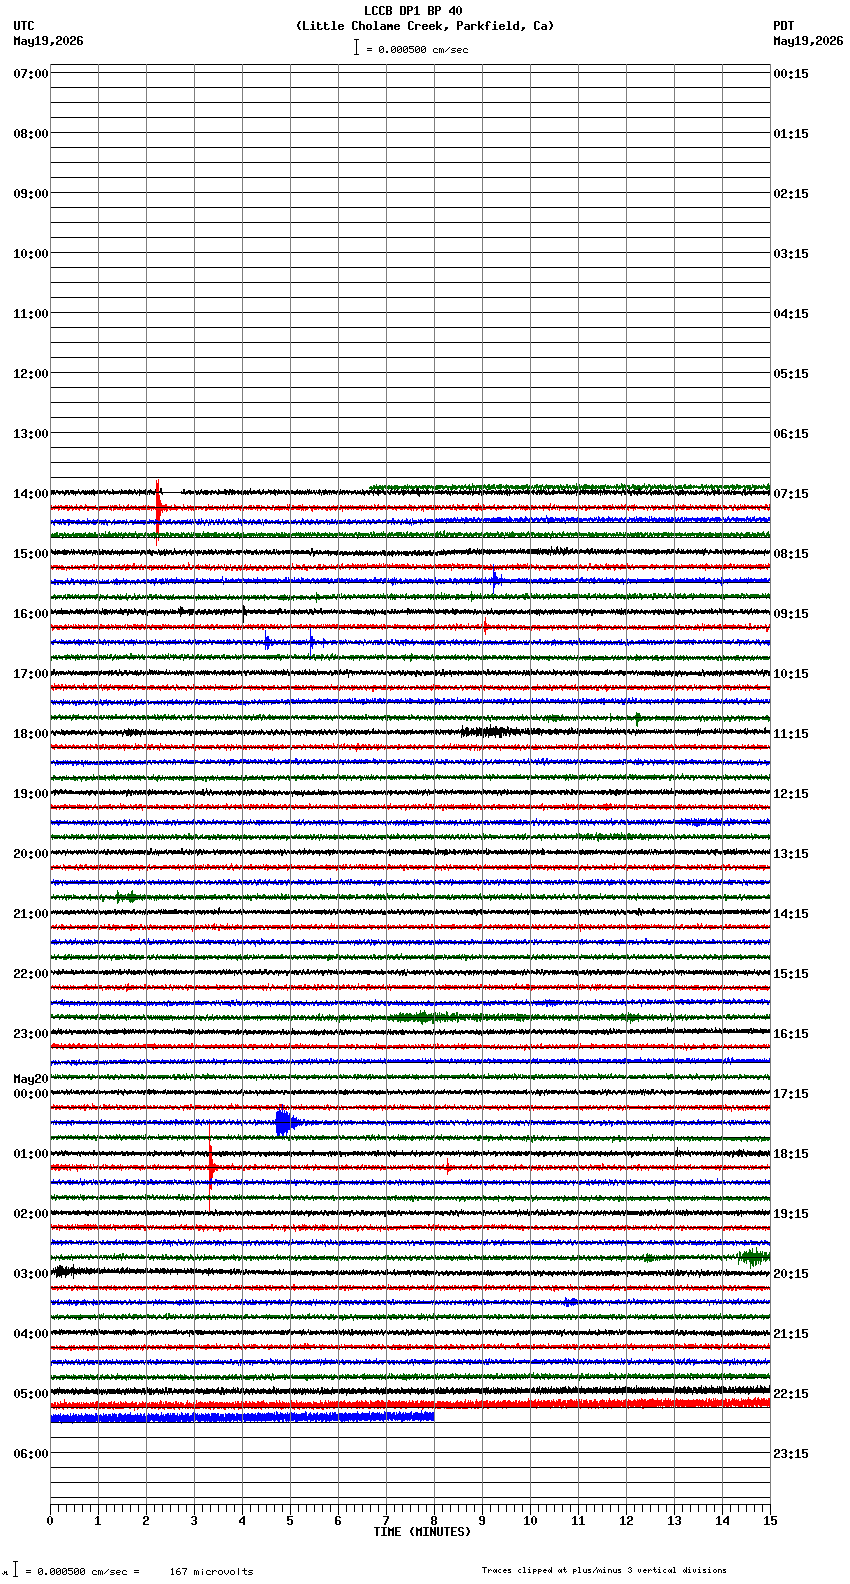
Task: Click the blue event burst on the 00:30 trace
Action: coord(285,1122)
